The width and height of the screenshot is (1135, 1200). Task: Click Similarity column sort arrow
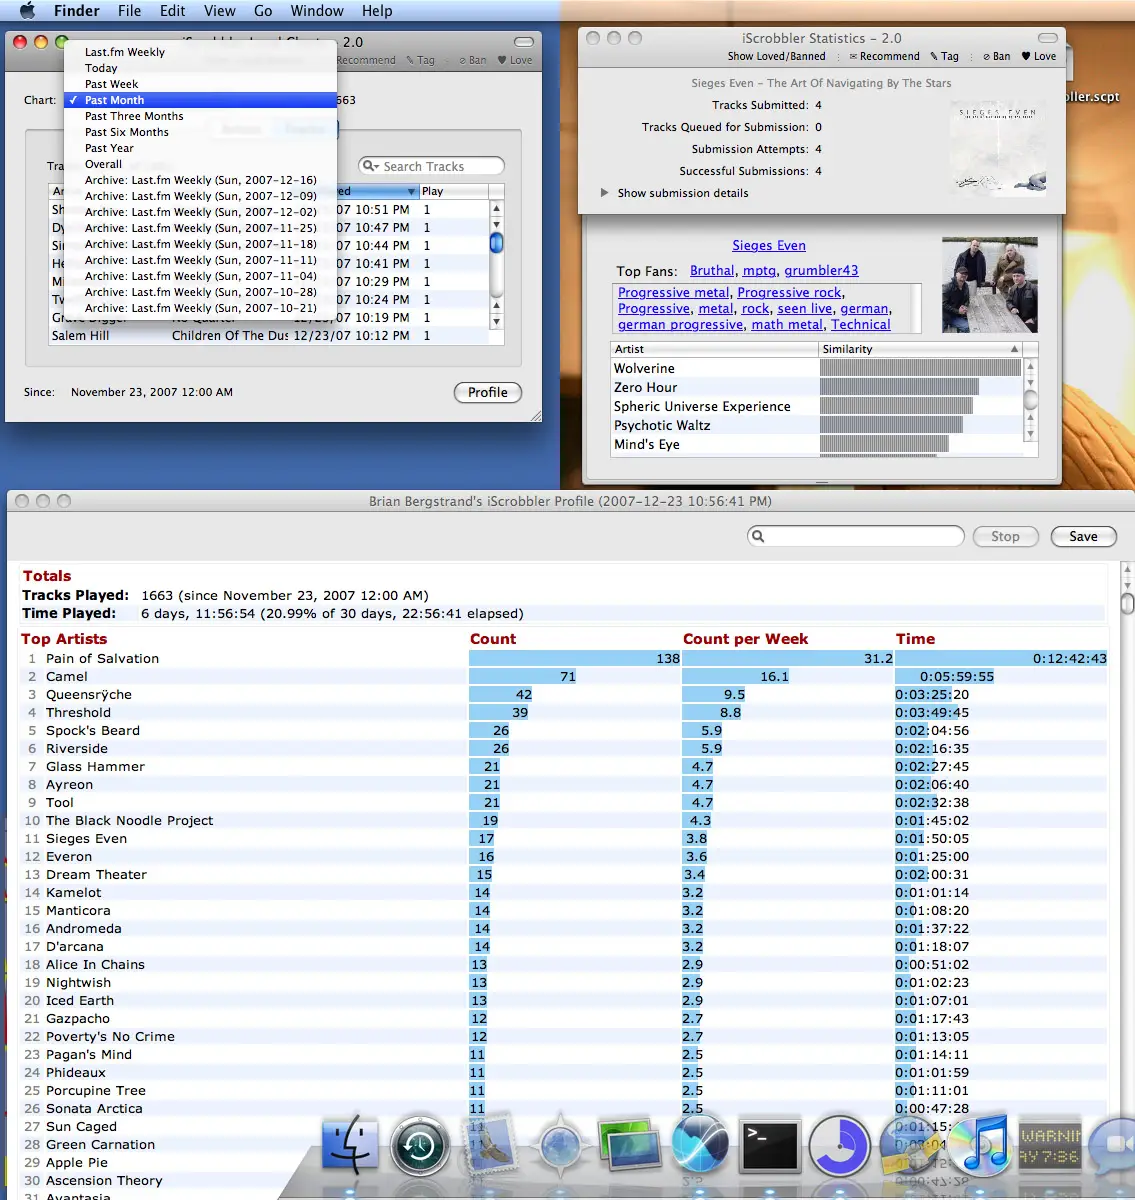click(x=1014, y=349)
